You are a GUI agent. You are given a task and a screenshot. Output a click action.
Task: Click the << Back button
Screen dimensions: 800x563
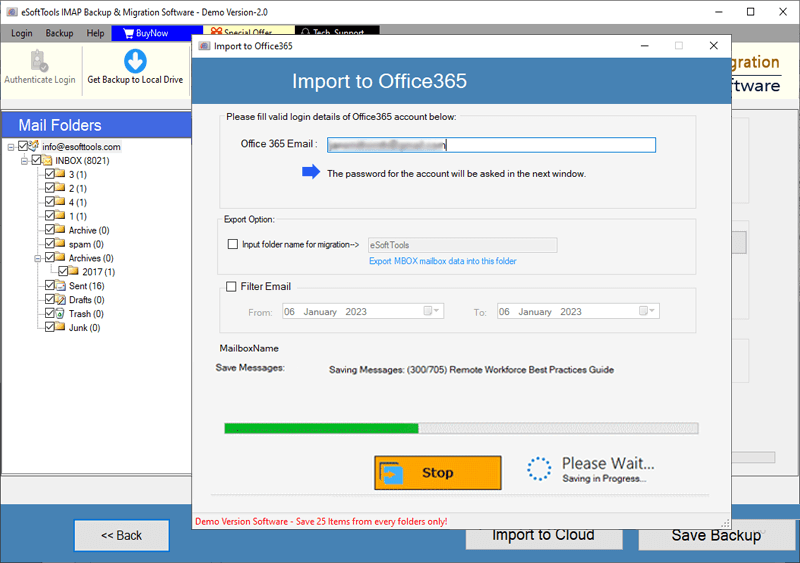[121, 535]
